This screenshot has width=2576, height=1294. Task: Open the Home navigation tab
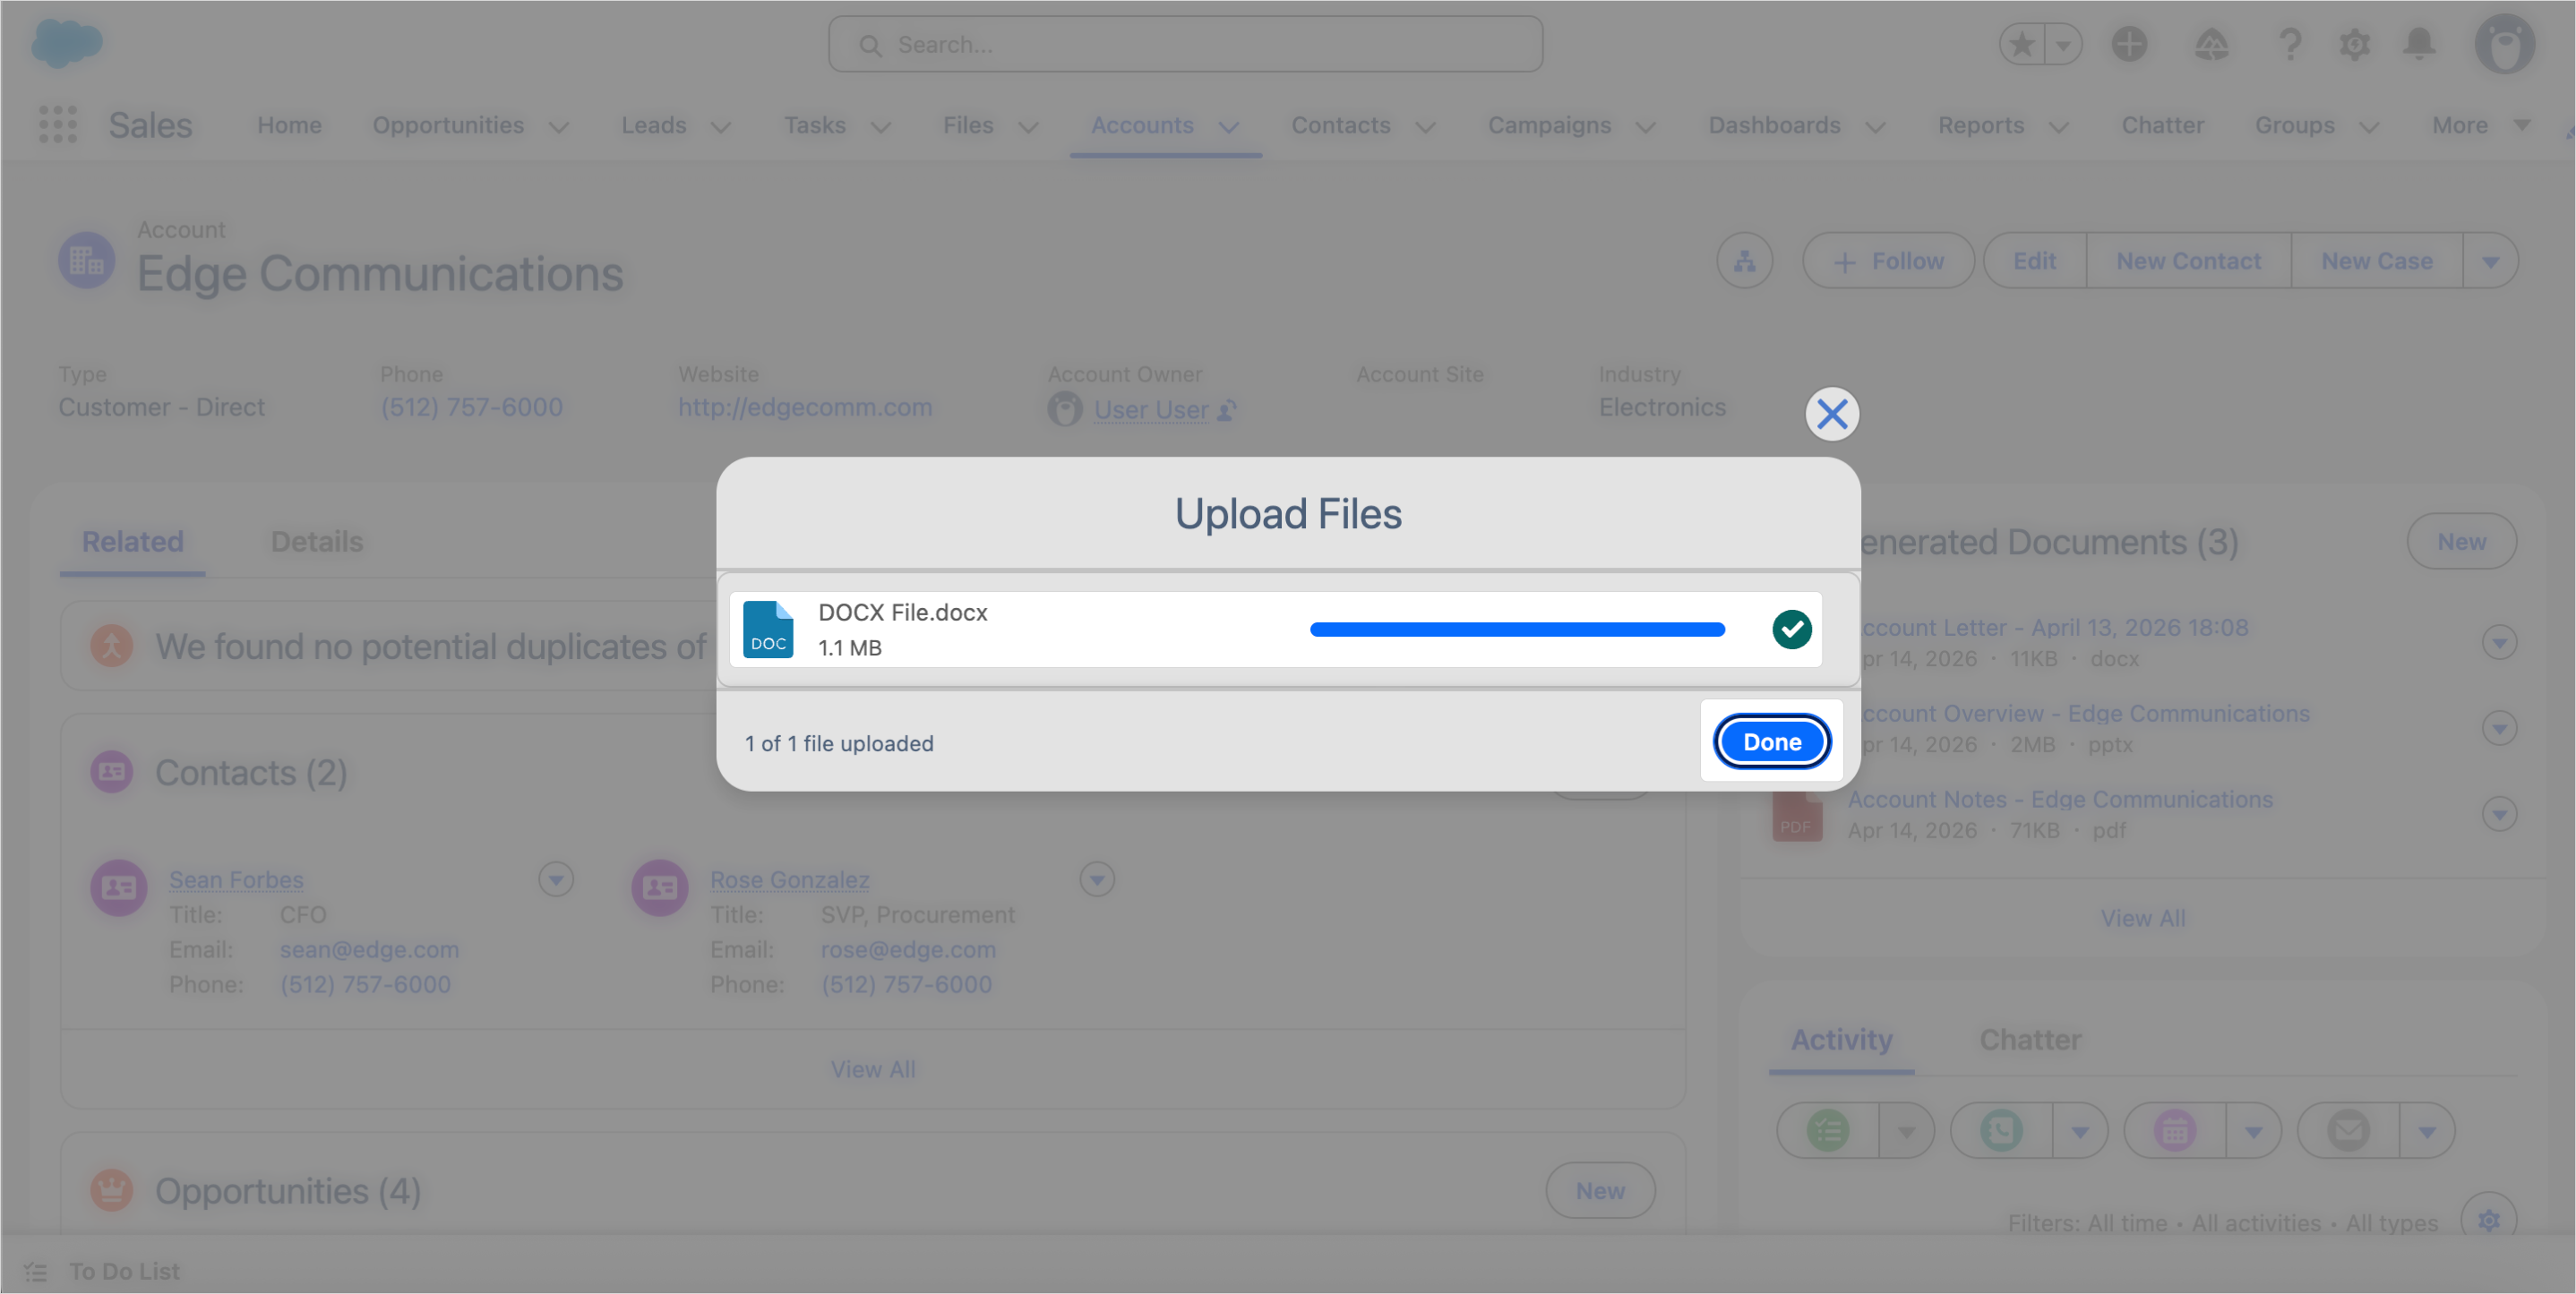pos(289,125)
